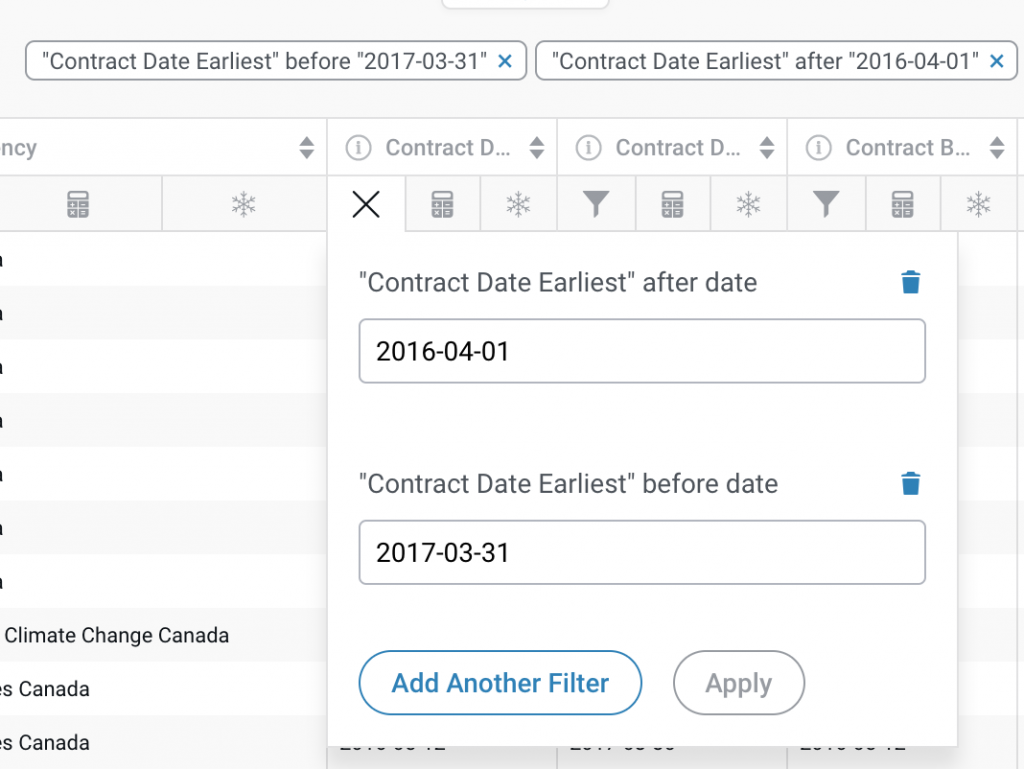Open the calculator summary icon on Agency column

(79, 204)
